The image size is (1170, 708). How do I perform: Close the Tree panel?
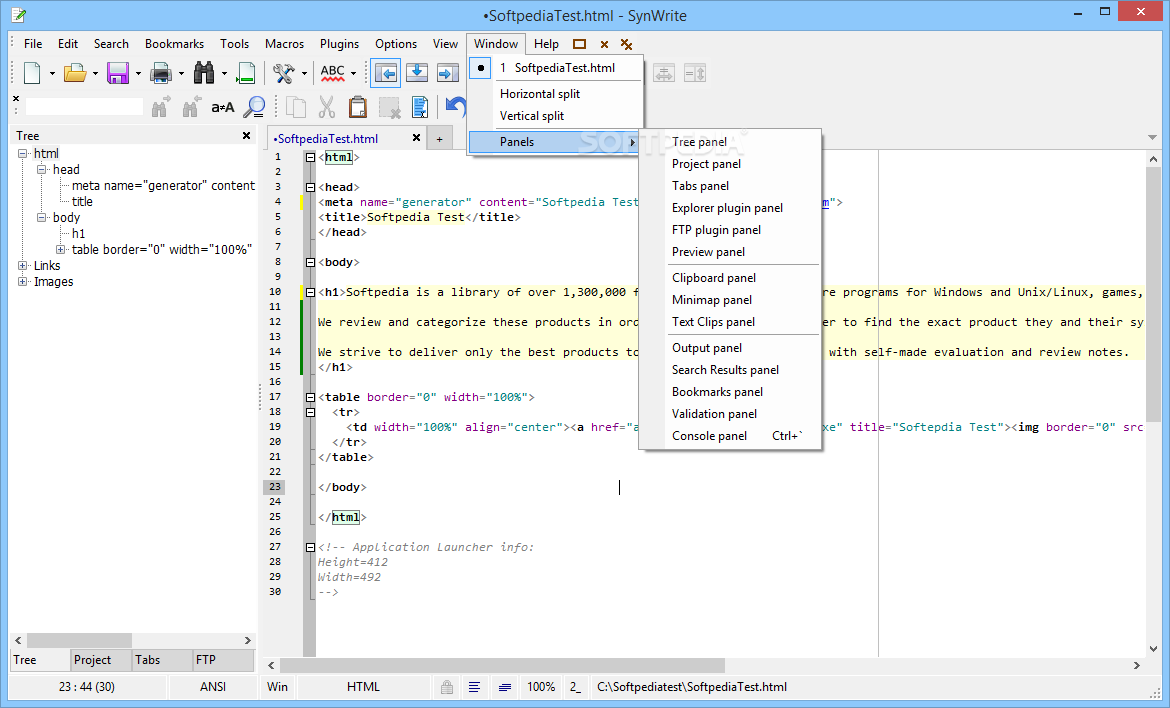point(246,136)
